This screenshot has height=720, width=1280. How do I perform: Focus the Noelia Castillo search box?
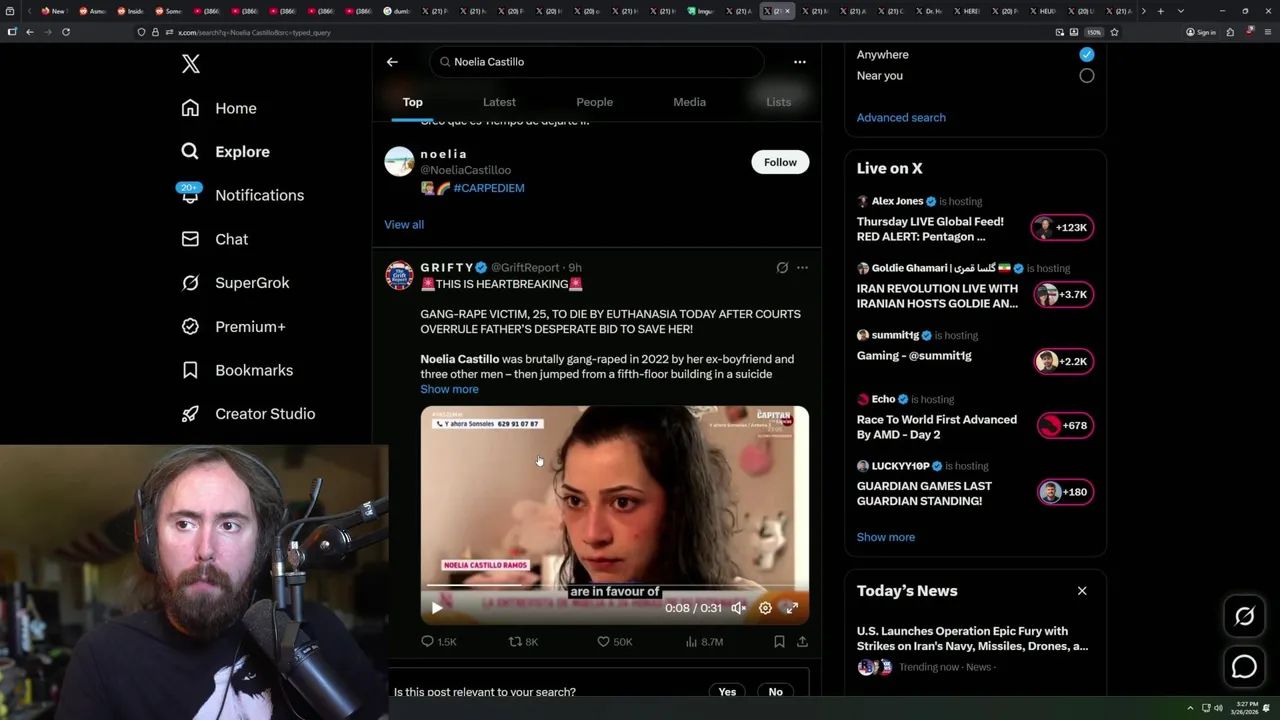pos(597,62)
